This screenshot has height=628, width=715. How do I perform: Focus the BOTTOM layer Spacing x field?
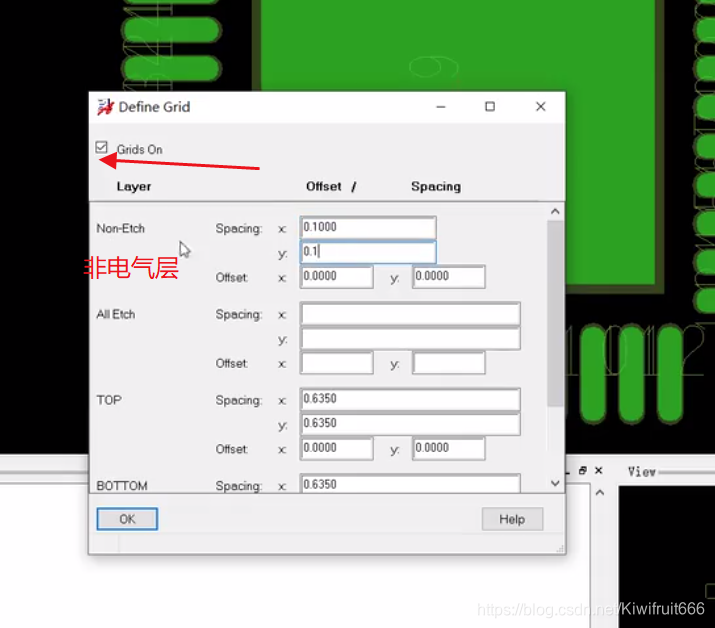(x=410, y=485)
